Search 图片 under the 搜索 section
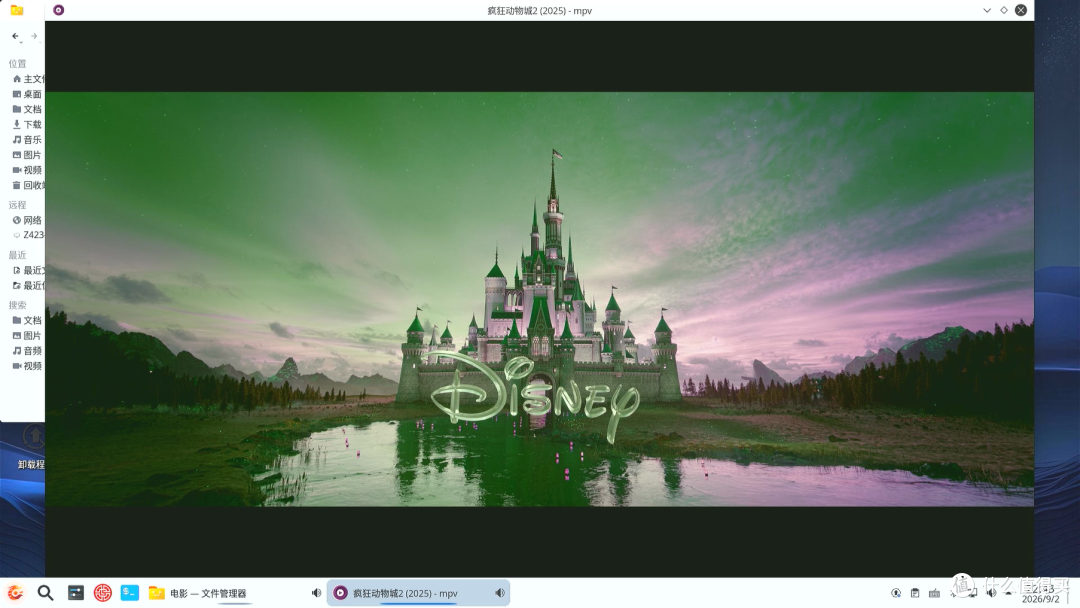Image resolution: width=1080 pixels, height=608 pixels. click(28, 335)
